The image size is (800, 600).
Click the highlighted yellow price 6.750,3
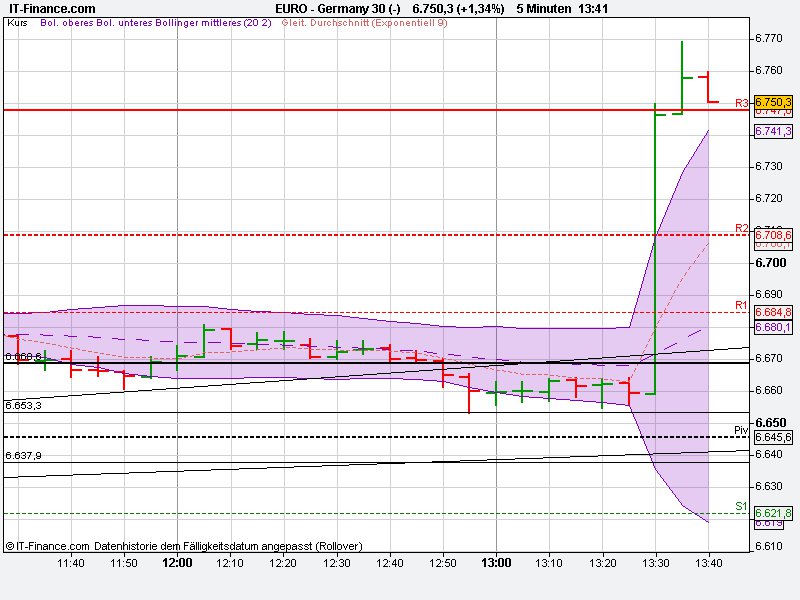coord(773,103)
